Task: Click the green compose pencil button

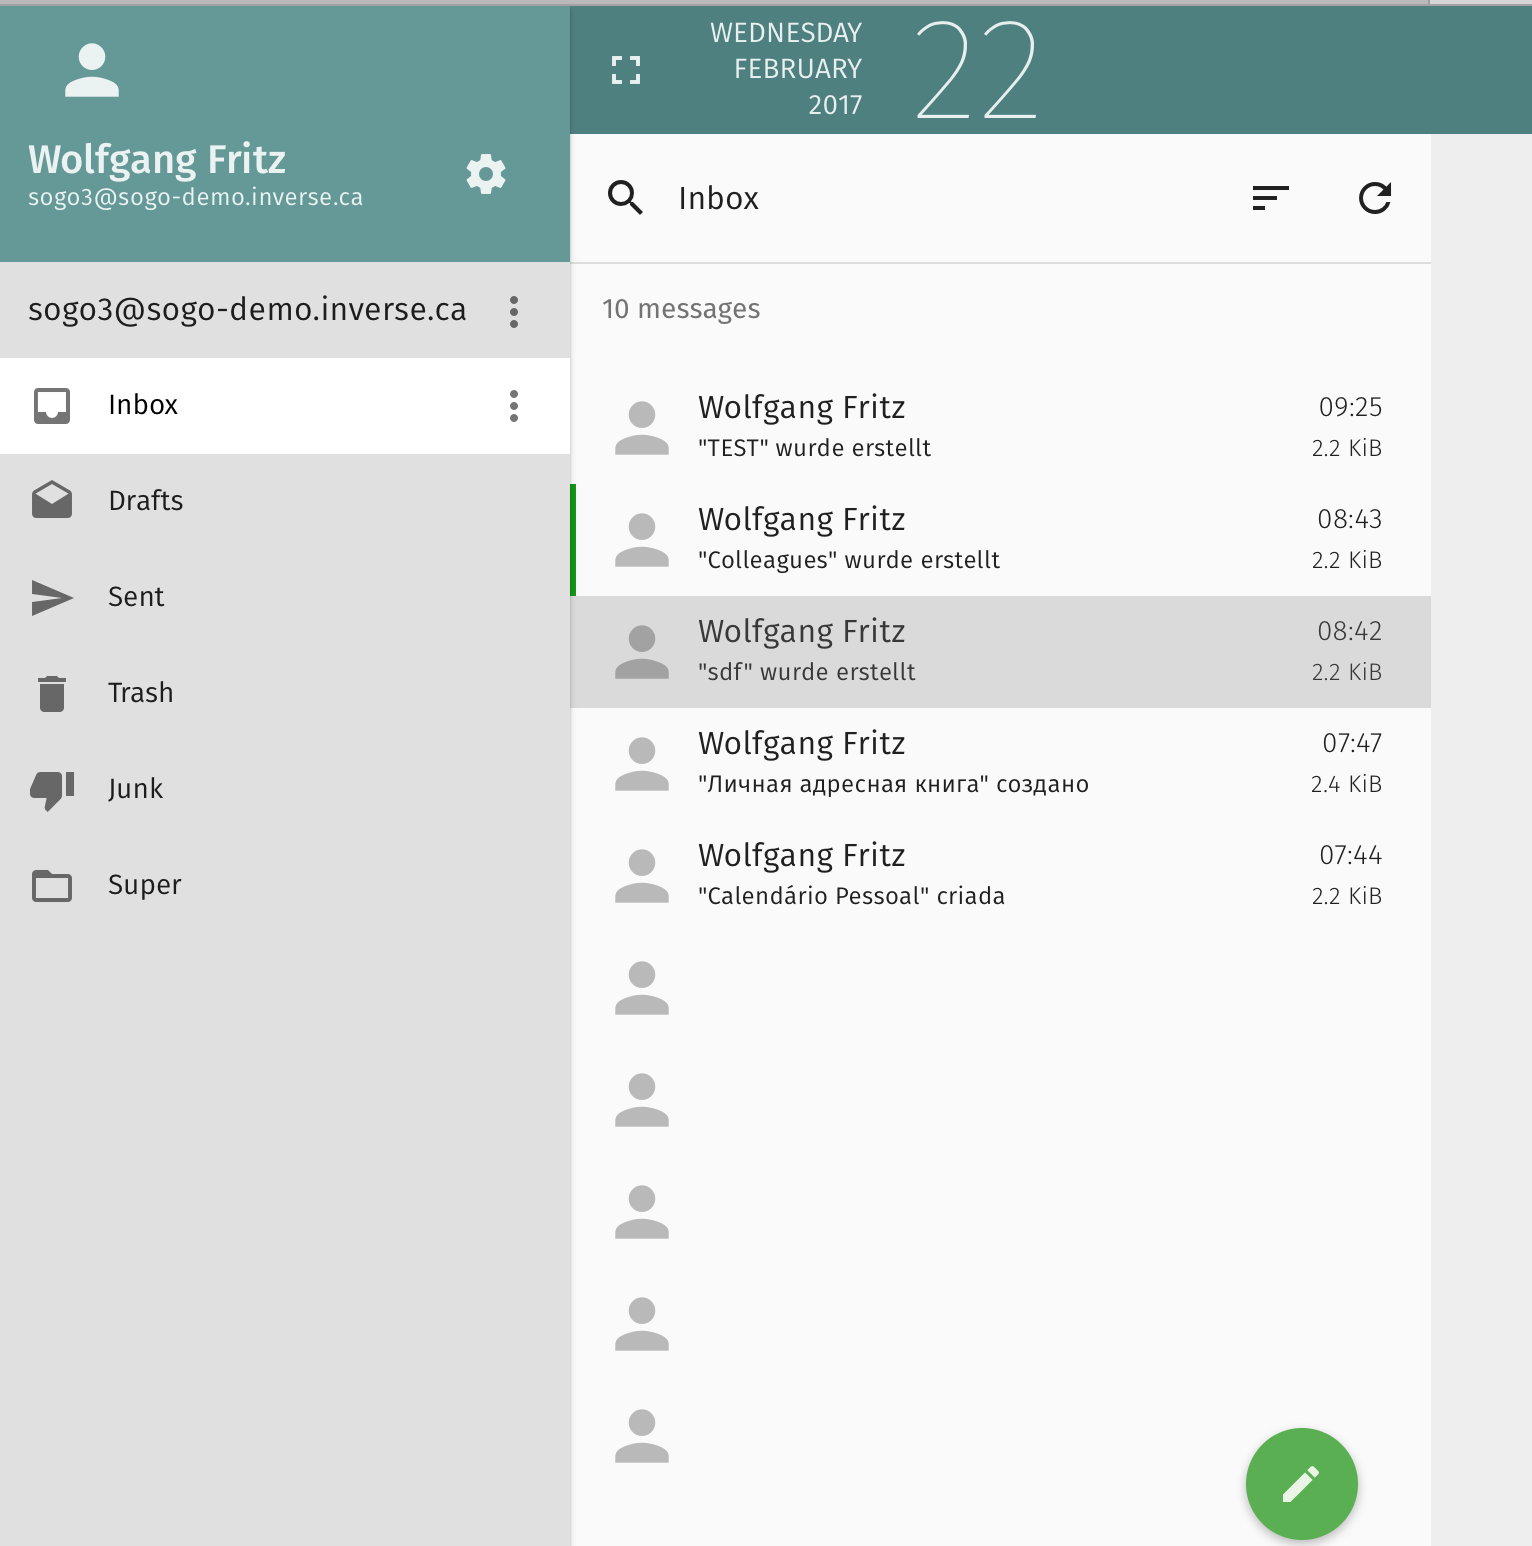Action: [1301, 1483]
